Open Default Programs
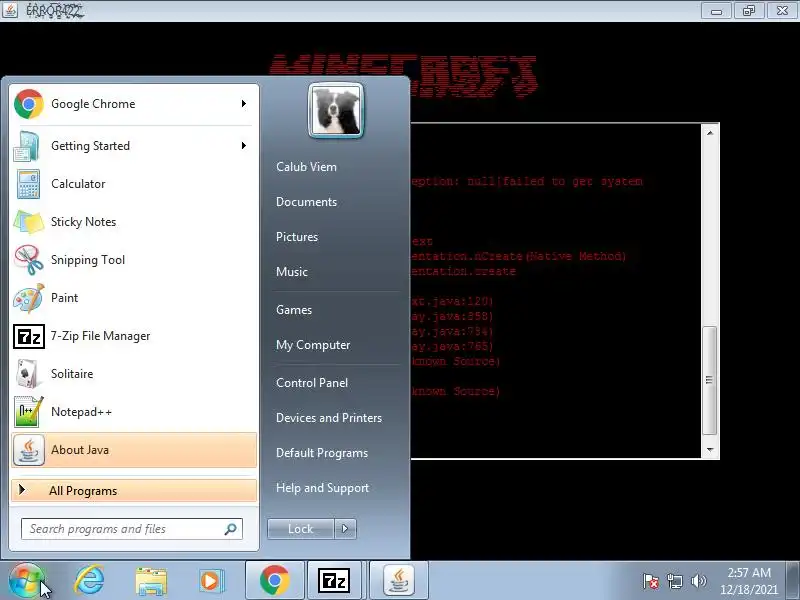 click(321, 453)
